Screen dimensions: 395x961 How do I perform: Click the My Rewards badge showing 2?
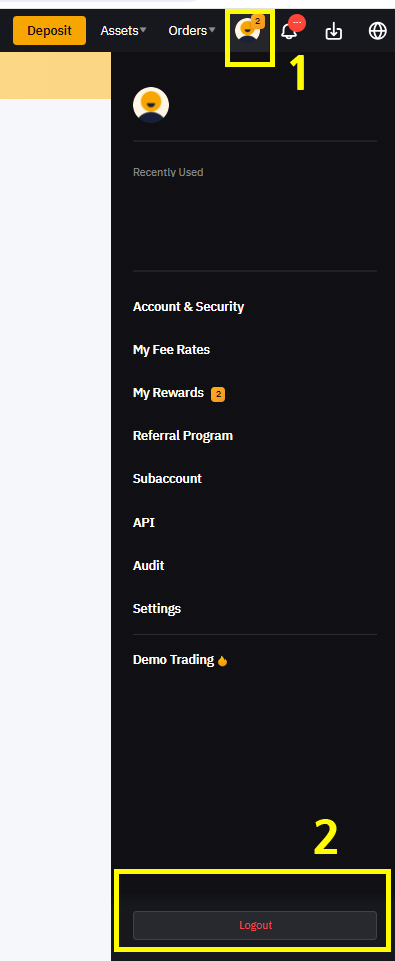[x=218, y=394]
